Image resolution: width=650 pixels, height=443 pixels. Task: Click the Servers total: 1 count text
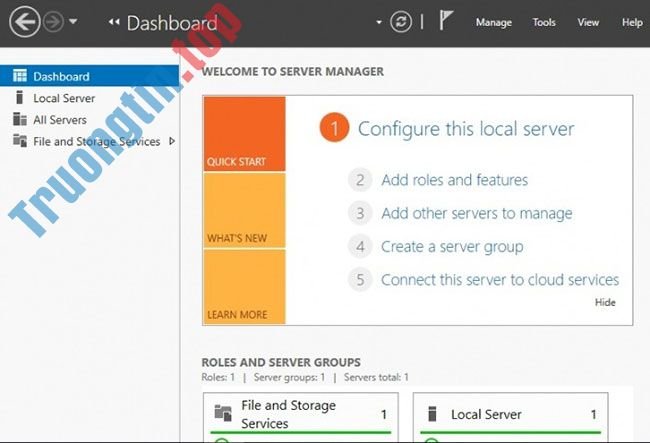(376, 378)
